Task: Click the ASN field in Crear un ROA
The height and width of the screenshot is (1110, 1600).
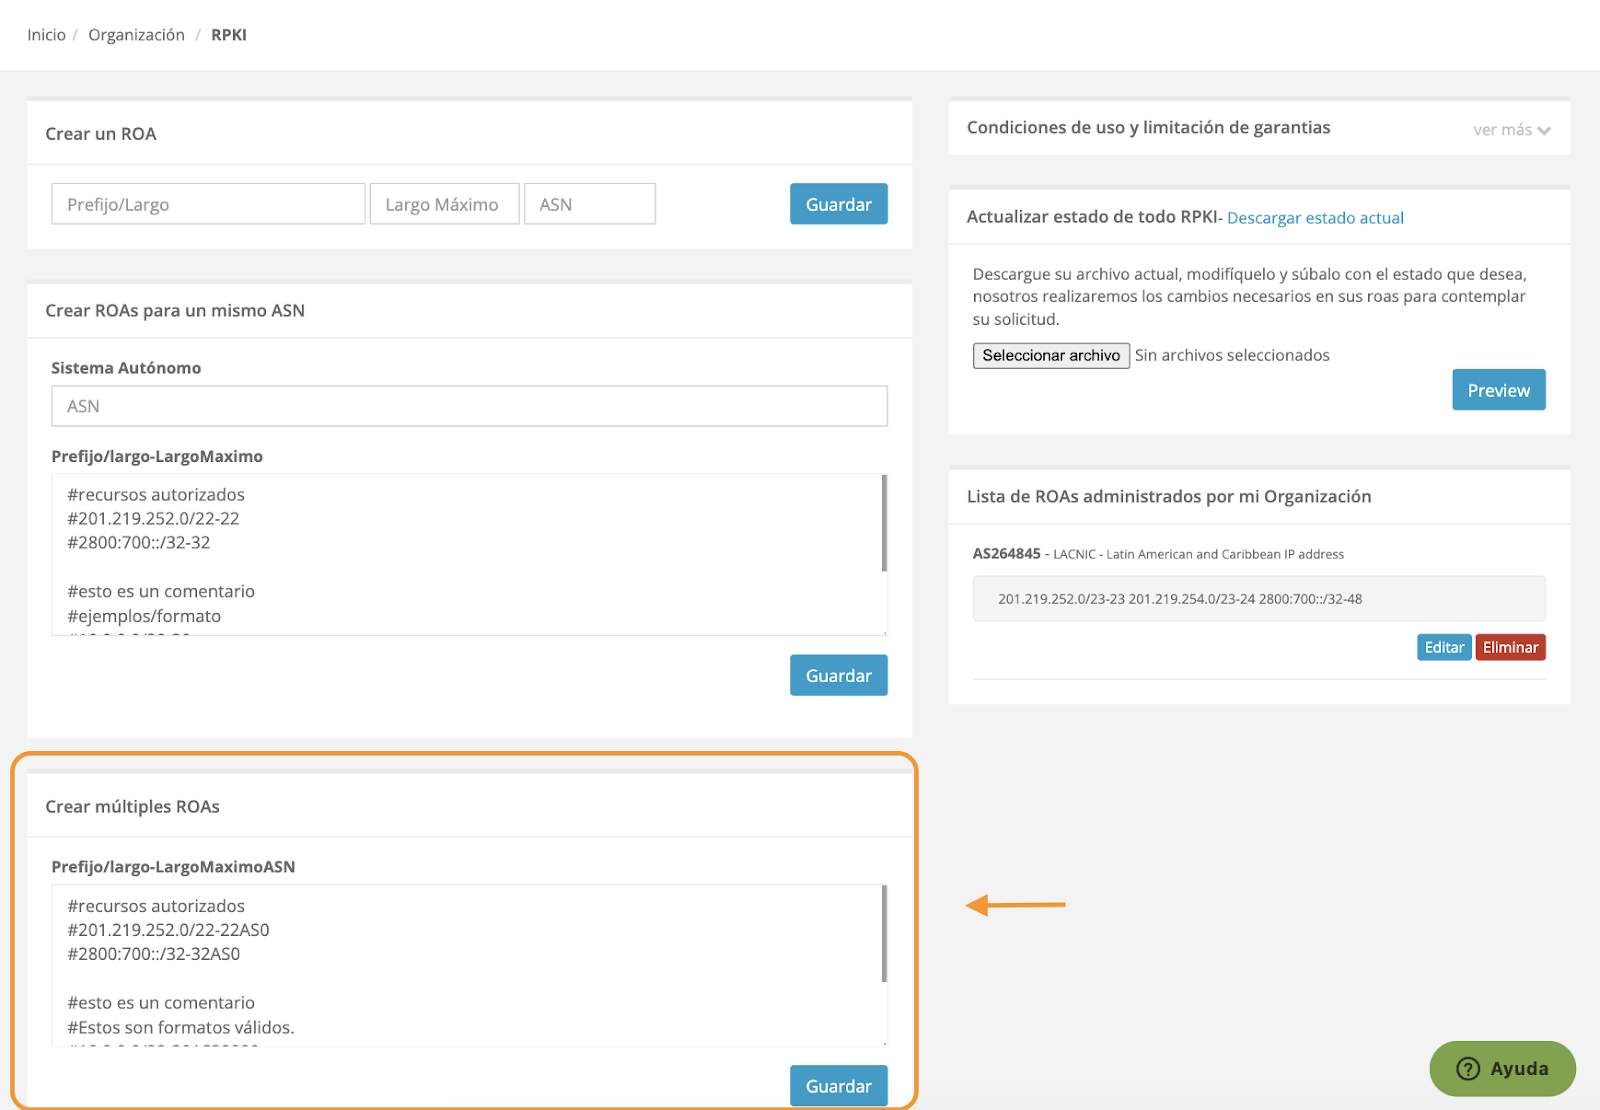Action: click(589, 204)
